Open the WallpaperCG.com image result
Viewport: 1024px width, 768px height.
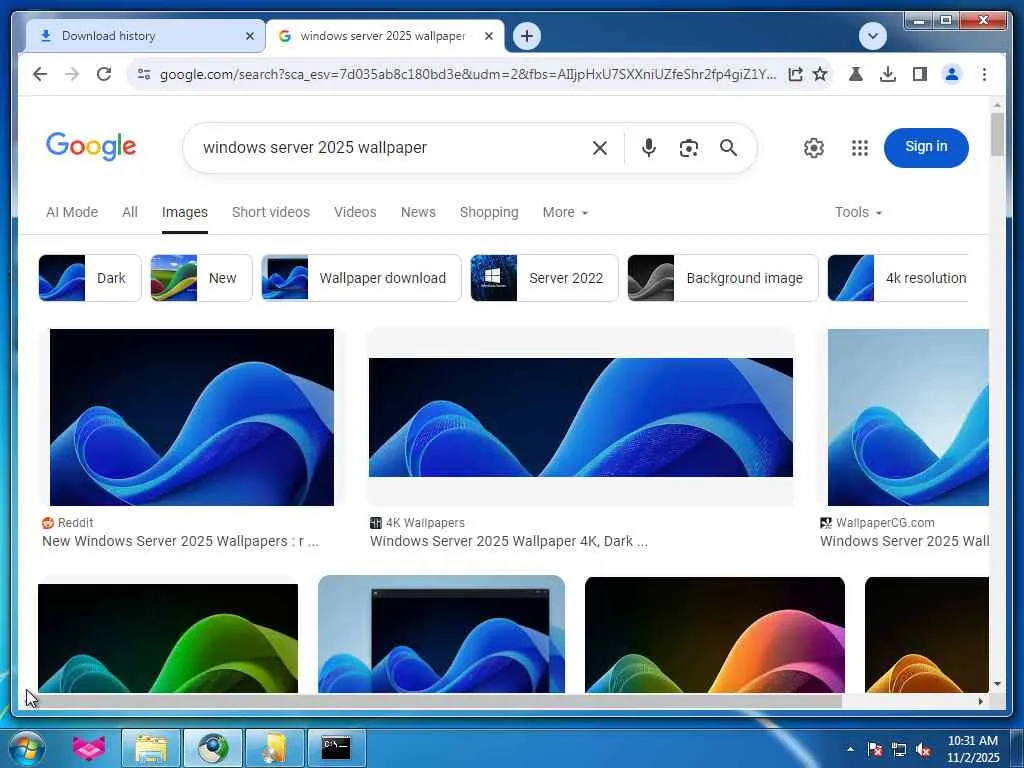(908, 417)
